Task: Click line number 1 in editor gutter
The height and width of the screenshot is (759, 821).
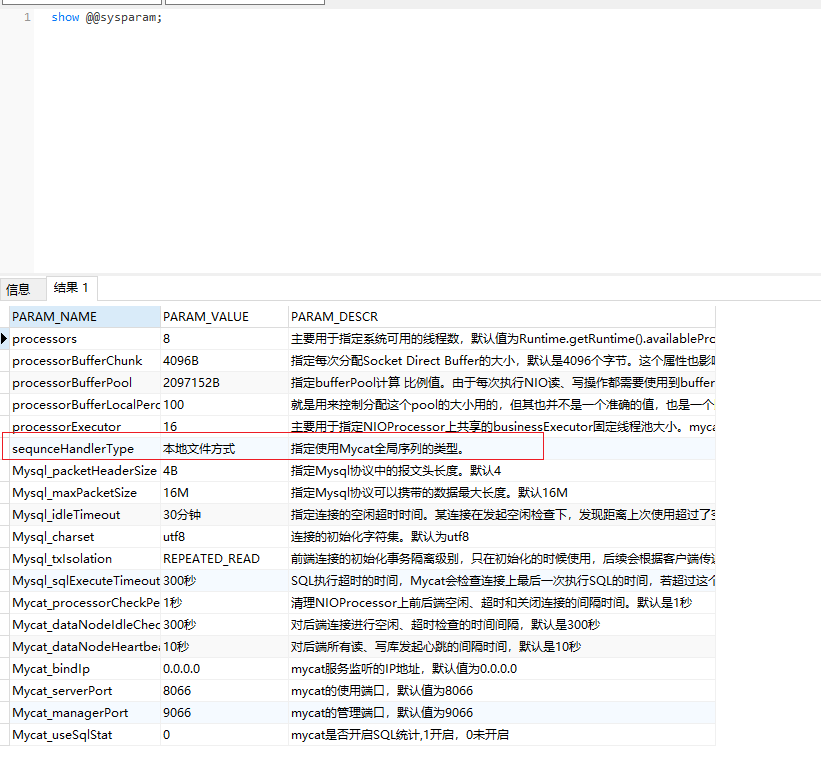Action: tap(27, 18)
